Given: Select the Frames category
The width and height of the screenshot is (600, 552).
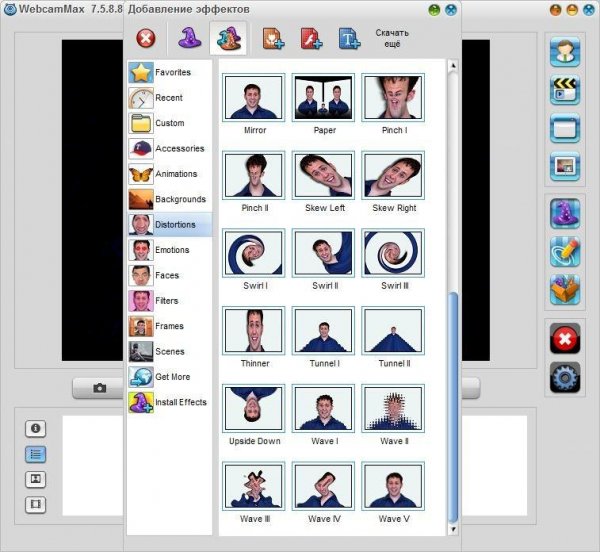Looking at the screenshot, I should (x=170, y=326).
